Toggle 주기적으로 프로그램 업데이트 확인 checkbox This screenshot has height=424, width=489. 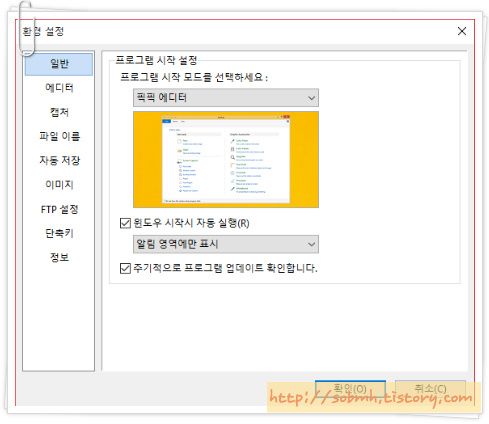(x=125, y=268)
